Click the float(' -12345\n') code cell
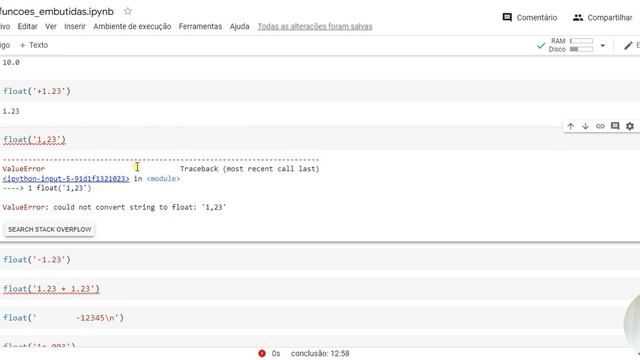The height and width of the screenshot is (360, 640). [x=320, y=318]
